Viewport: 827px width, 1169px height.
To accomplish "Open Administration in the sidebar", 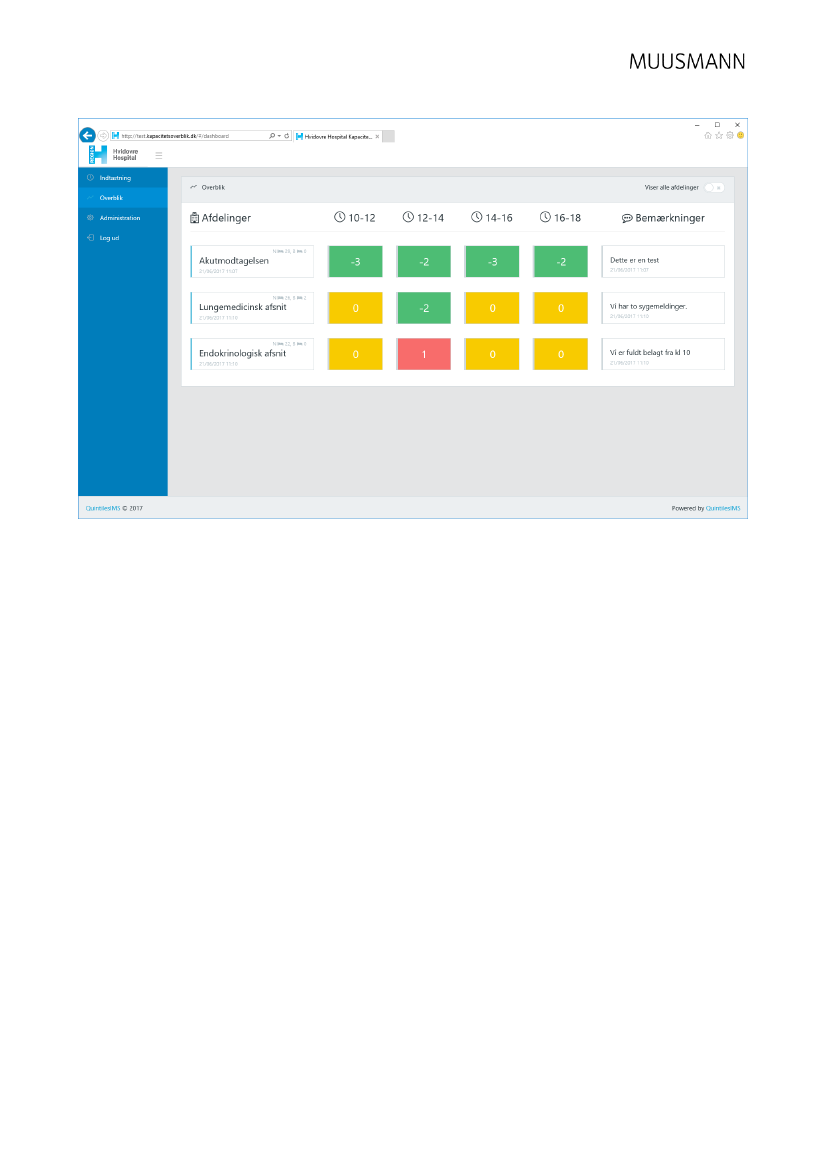I will 123,218.
